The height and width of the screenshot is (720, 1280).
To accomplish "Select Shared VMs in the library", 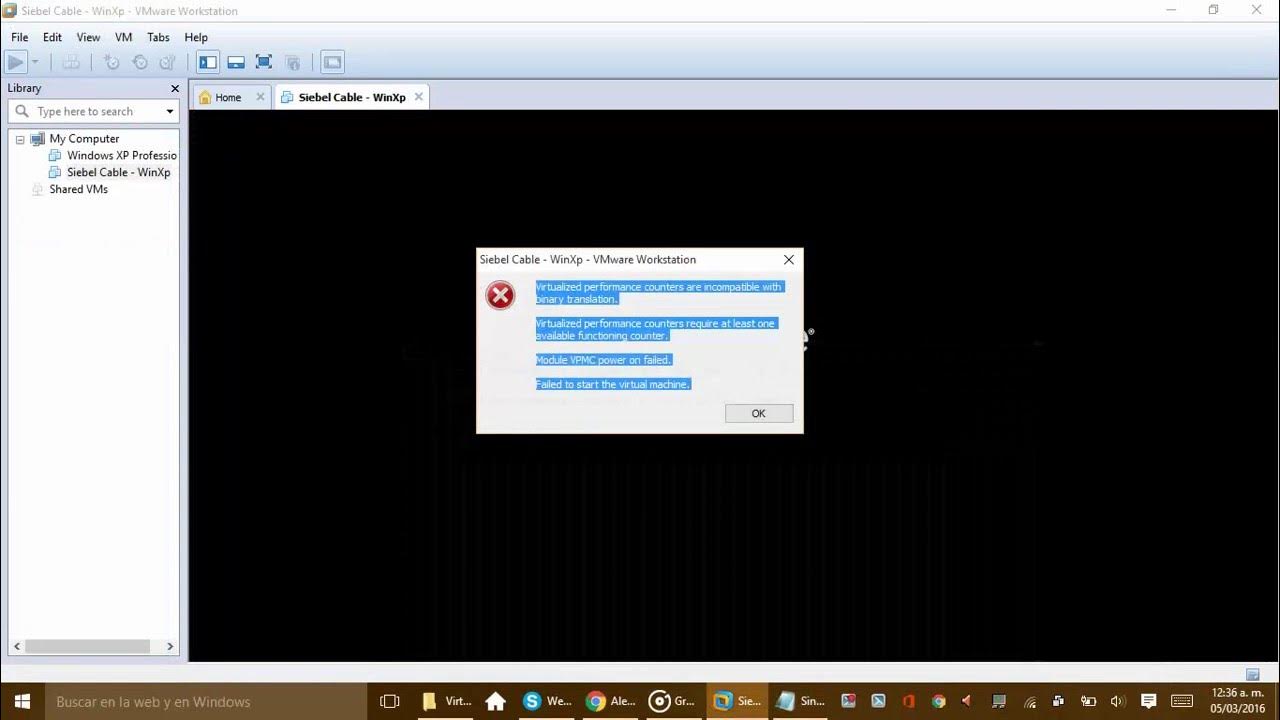I will pos(78,190).
